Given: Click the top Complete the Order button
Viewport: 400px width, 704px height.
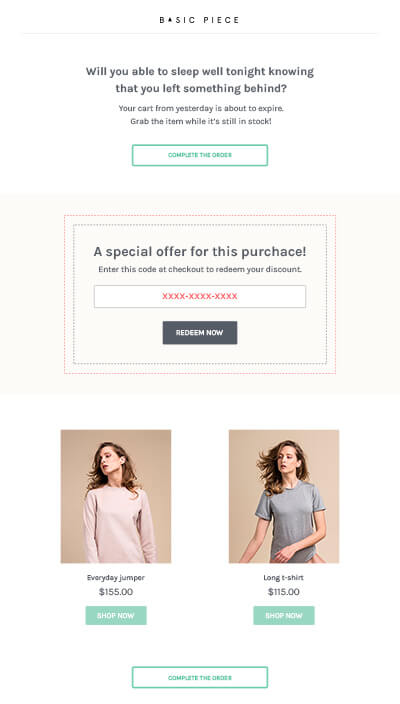Looking at the screenshot, I should coord(200,155).
